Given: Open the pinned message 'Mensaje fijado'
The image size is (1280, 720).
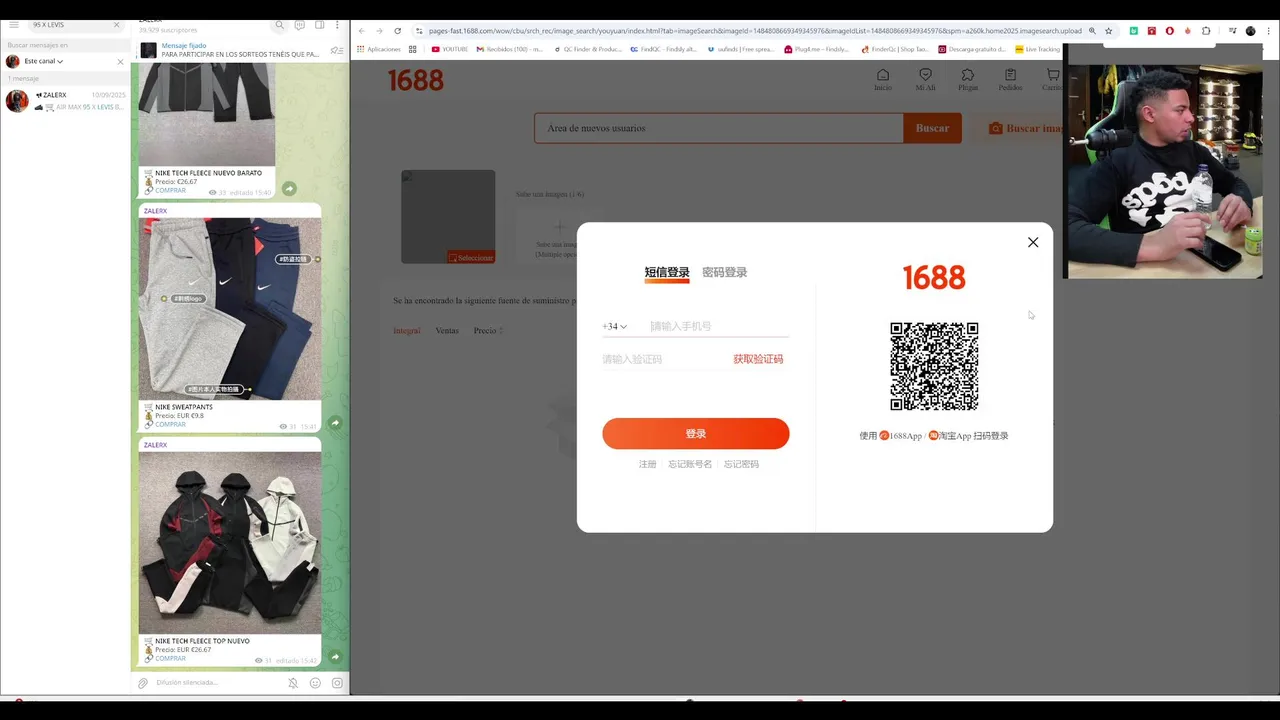Looking at the screenshot, I should 240,50.
